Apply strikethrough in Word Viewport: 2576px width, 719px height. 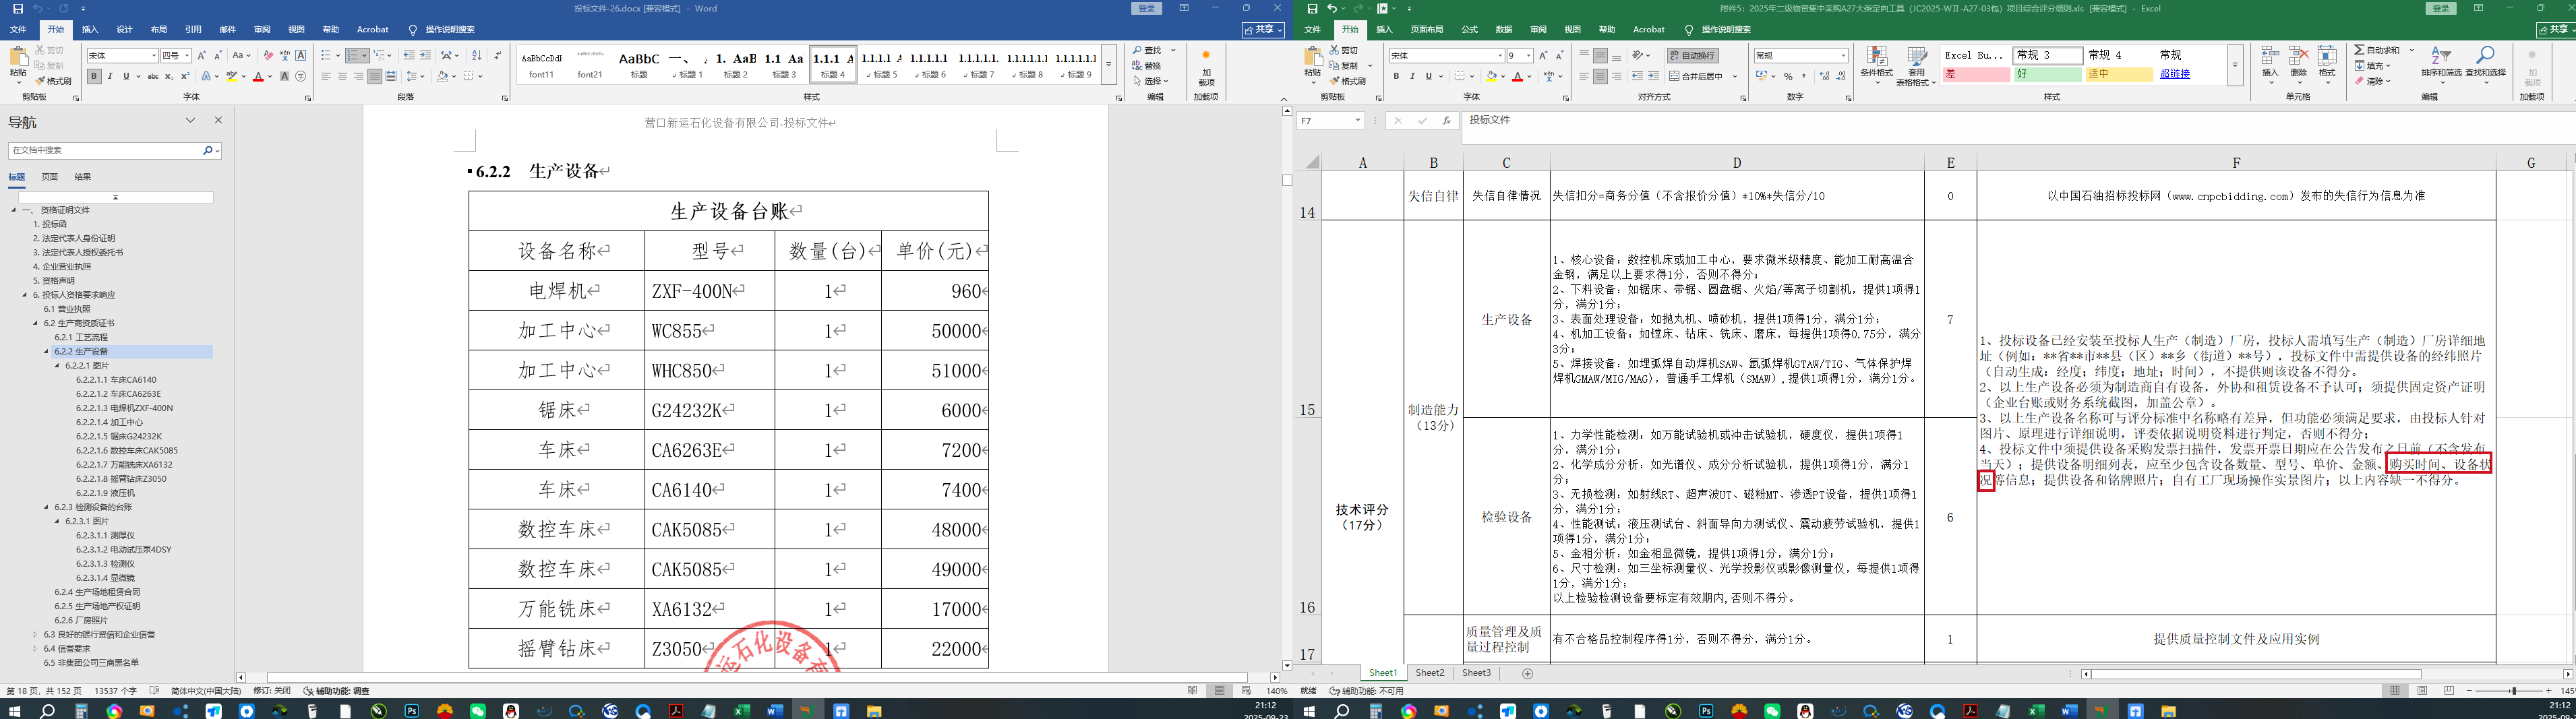click(x=153, y=76)
